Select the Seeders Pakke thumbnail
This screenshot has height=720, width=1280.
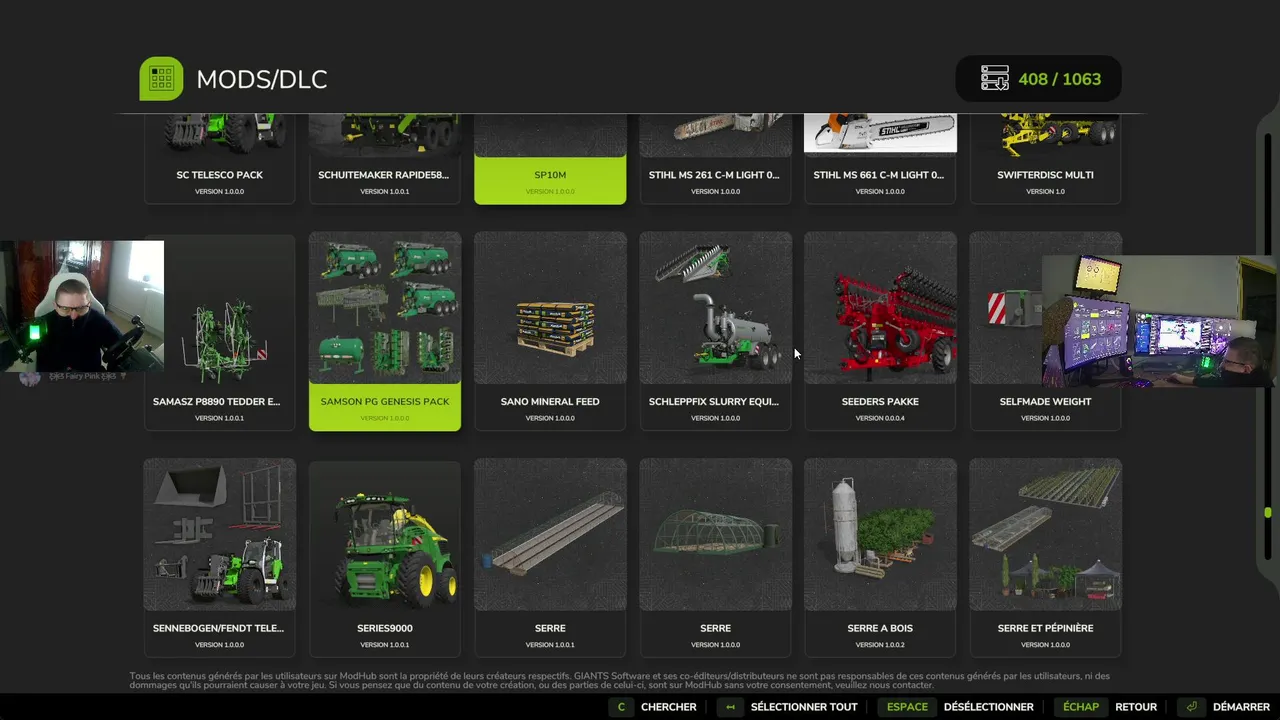(x=880, y=308)
